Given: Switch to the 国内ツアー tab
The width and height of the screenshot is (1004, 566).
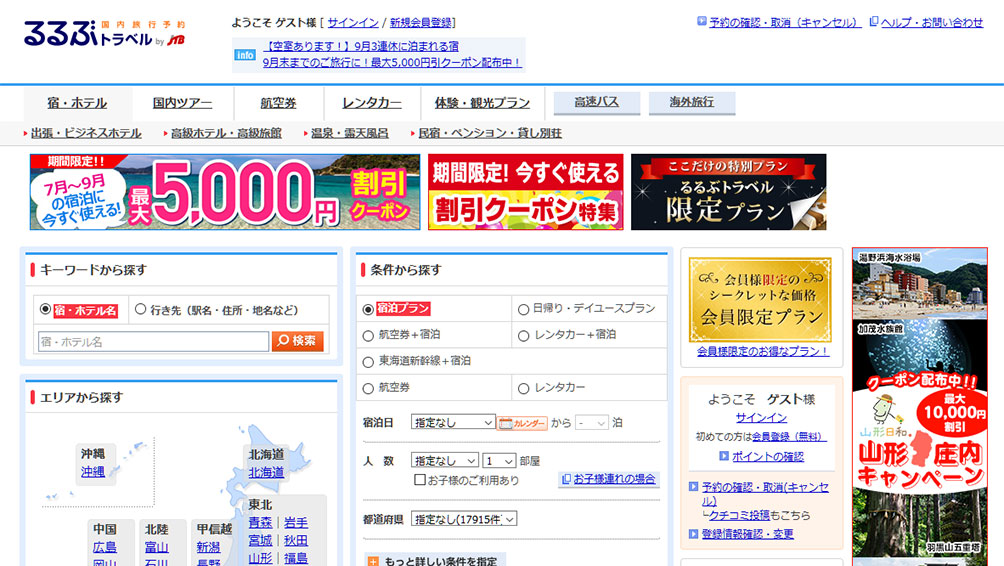Looking at the screenshot, I should (x=182, y=103).
